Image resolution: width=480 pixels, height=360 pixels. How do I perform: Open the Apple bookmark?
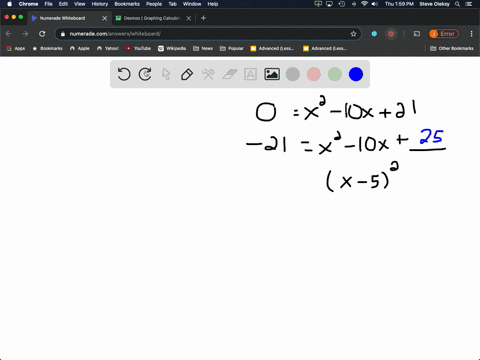coord(80,48)
